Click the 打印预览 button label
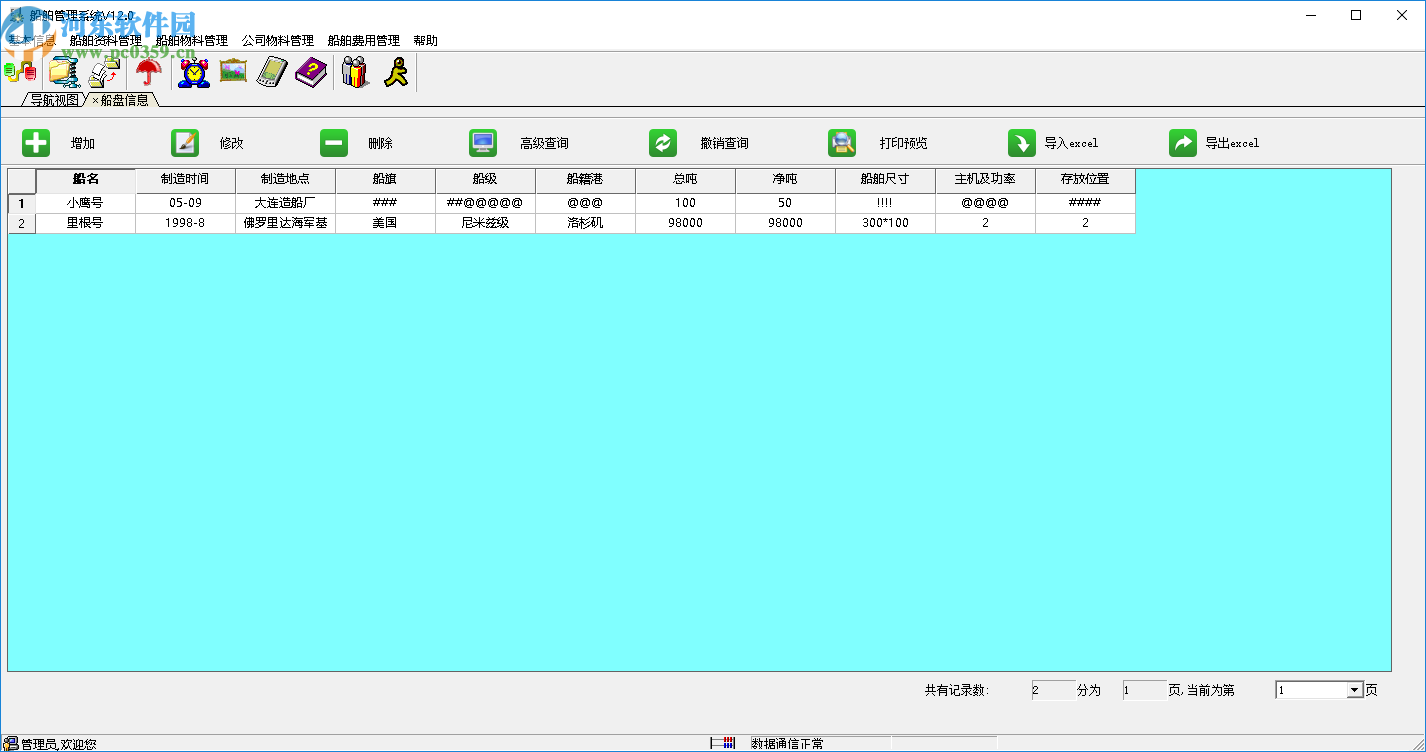The width and height of the screenshot is (1426, 752). tap(904, 144)
